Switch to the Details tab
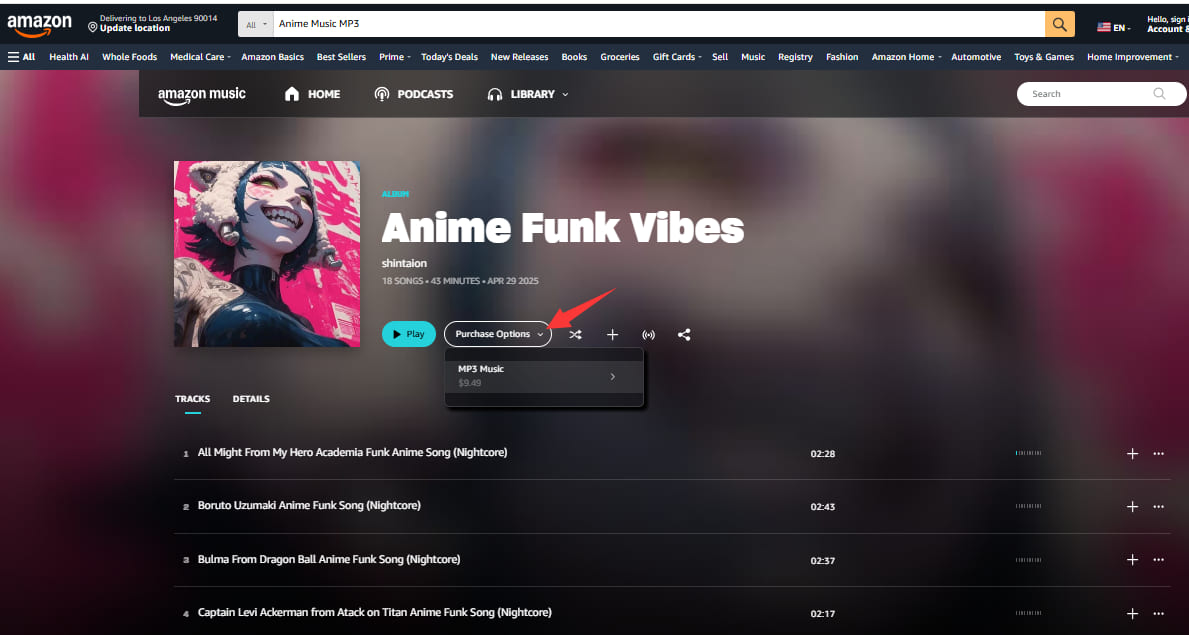Image resolution: width=1189 pixels, height=635 pixels. [251, 399]
